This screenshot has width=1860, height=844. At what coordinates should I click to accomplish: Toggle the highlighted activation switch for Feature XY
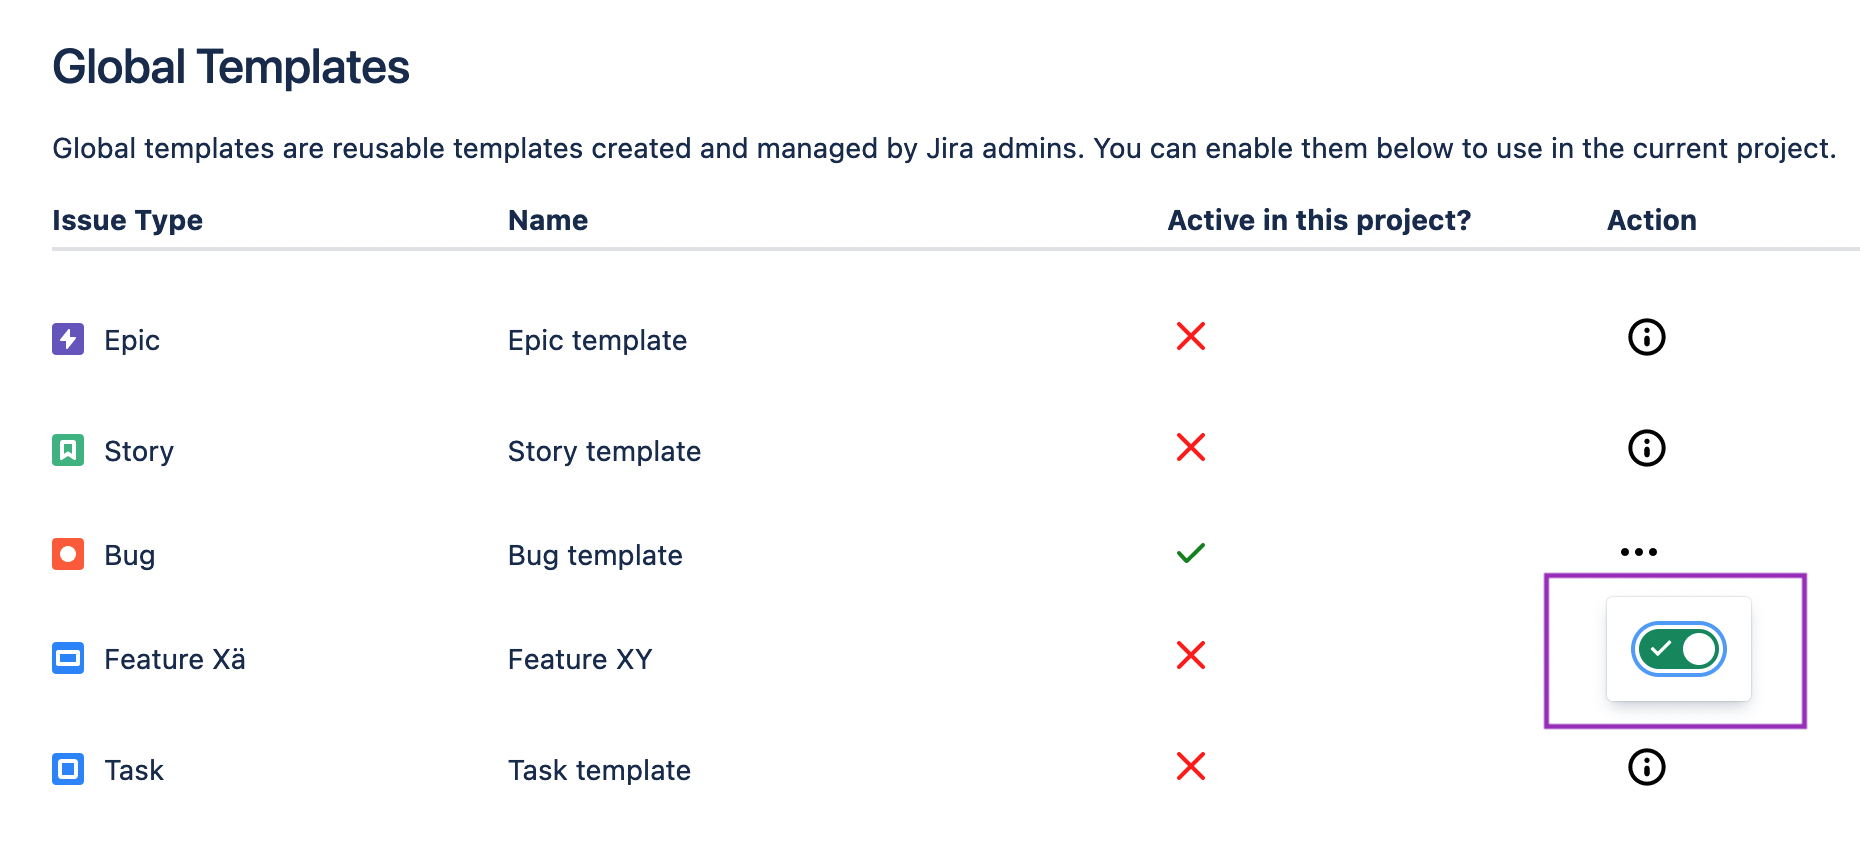pyautogui.click(x=1678, y=649)
